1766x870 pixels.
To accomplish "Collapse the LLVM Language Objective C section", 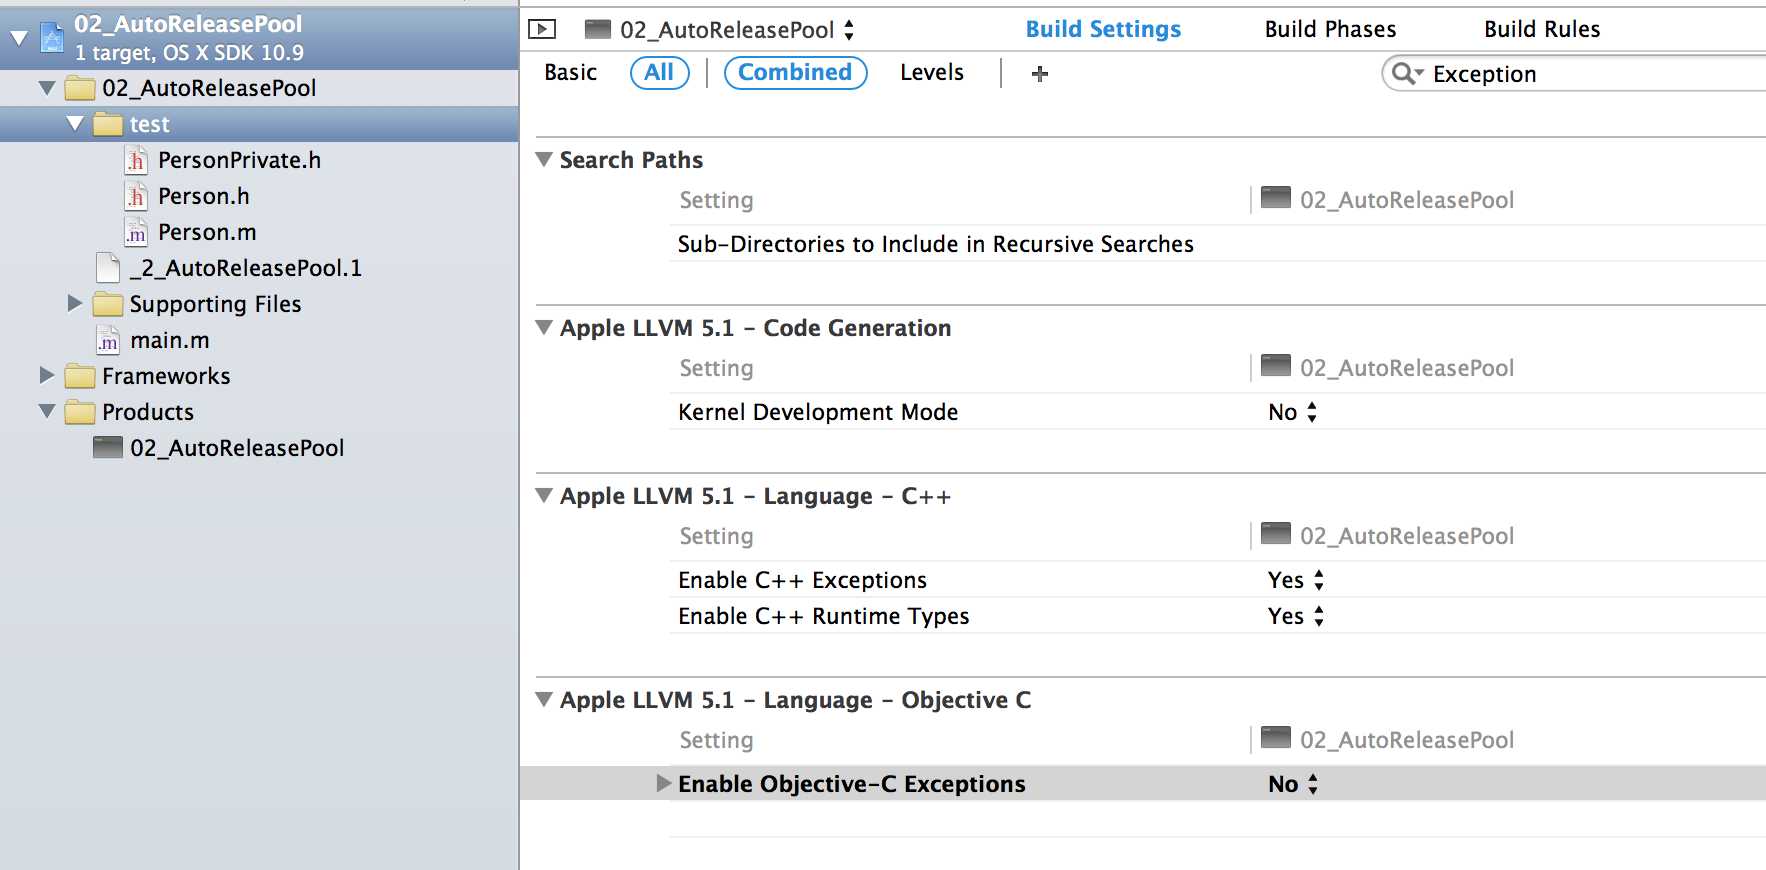I will point(544,699).
